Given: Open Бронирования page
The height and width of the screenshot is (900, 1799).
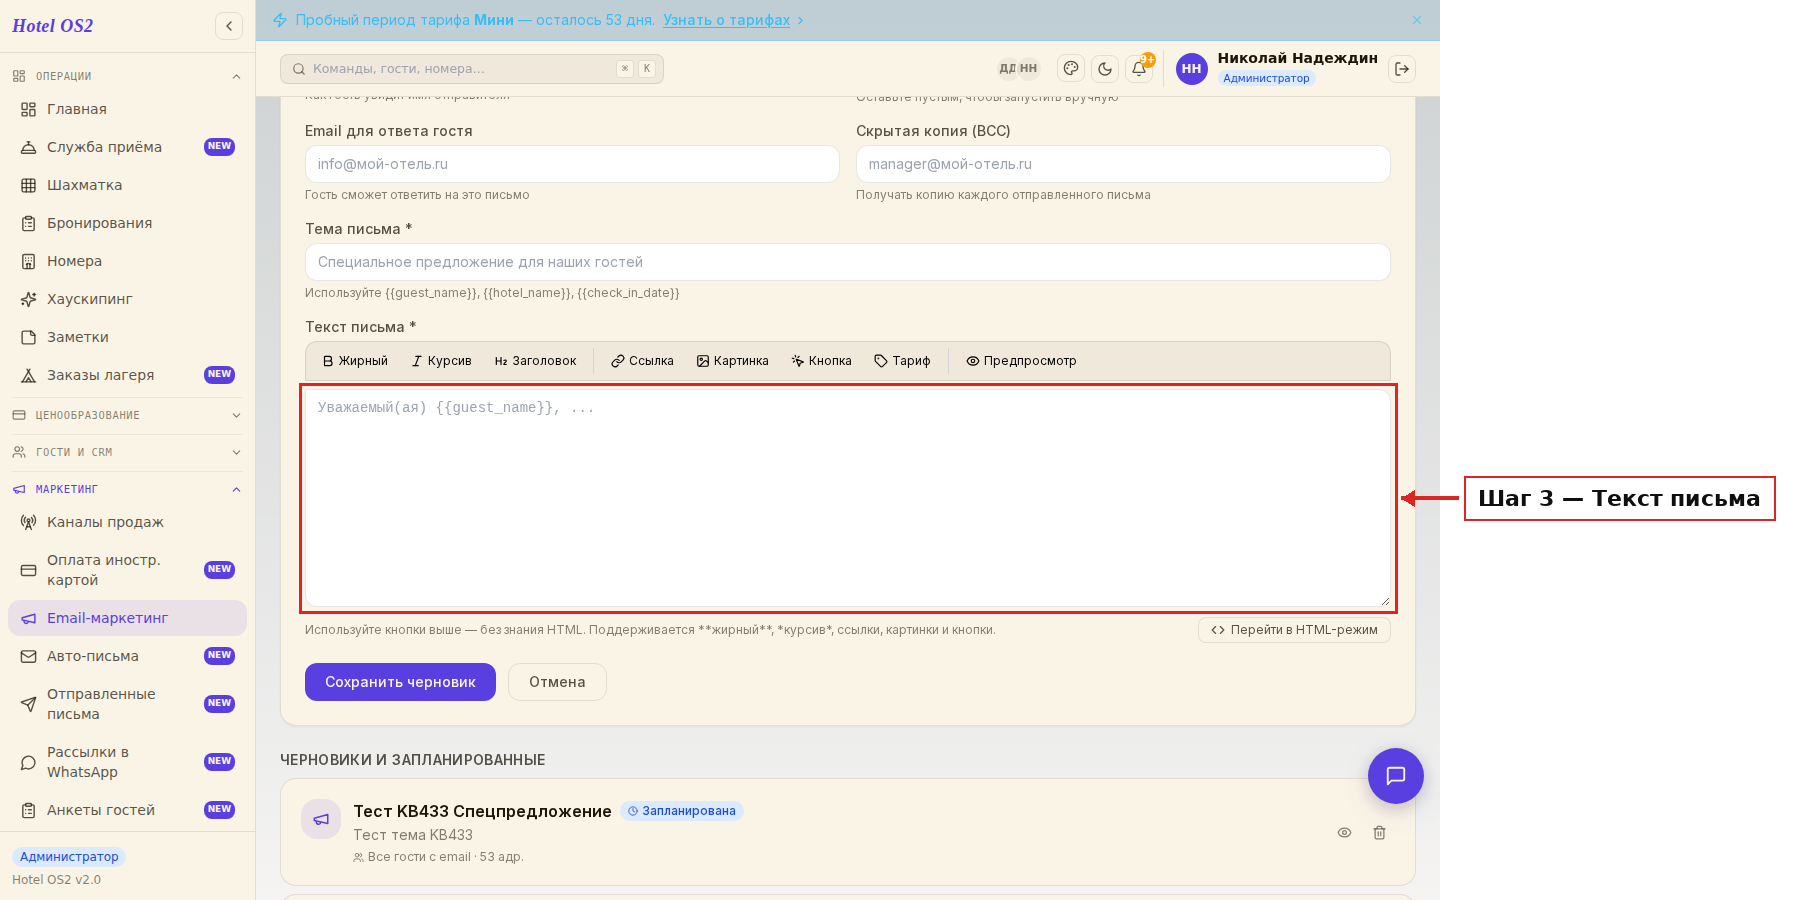Looking at the screenshot, I should [127, 223].
